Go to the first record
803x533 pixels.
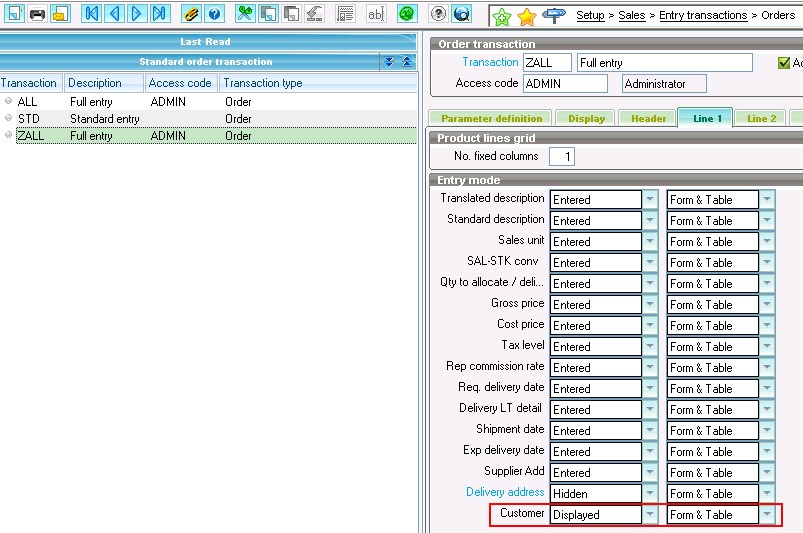tap(91, 14)
